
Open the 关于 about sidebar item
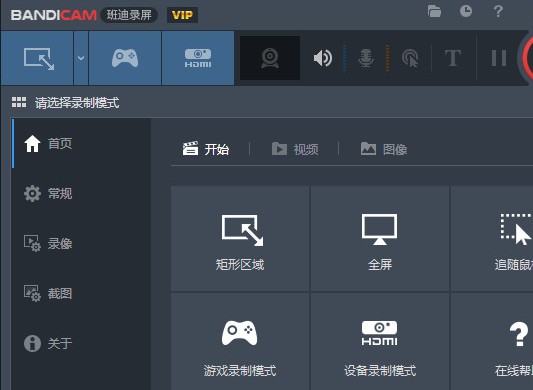pyautogui.click(x=82, y=343)
